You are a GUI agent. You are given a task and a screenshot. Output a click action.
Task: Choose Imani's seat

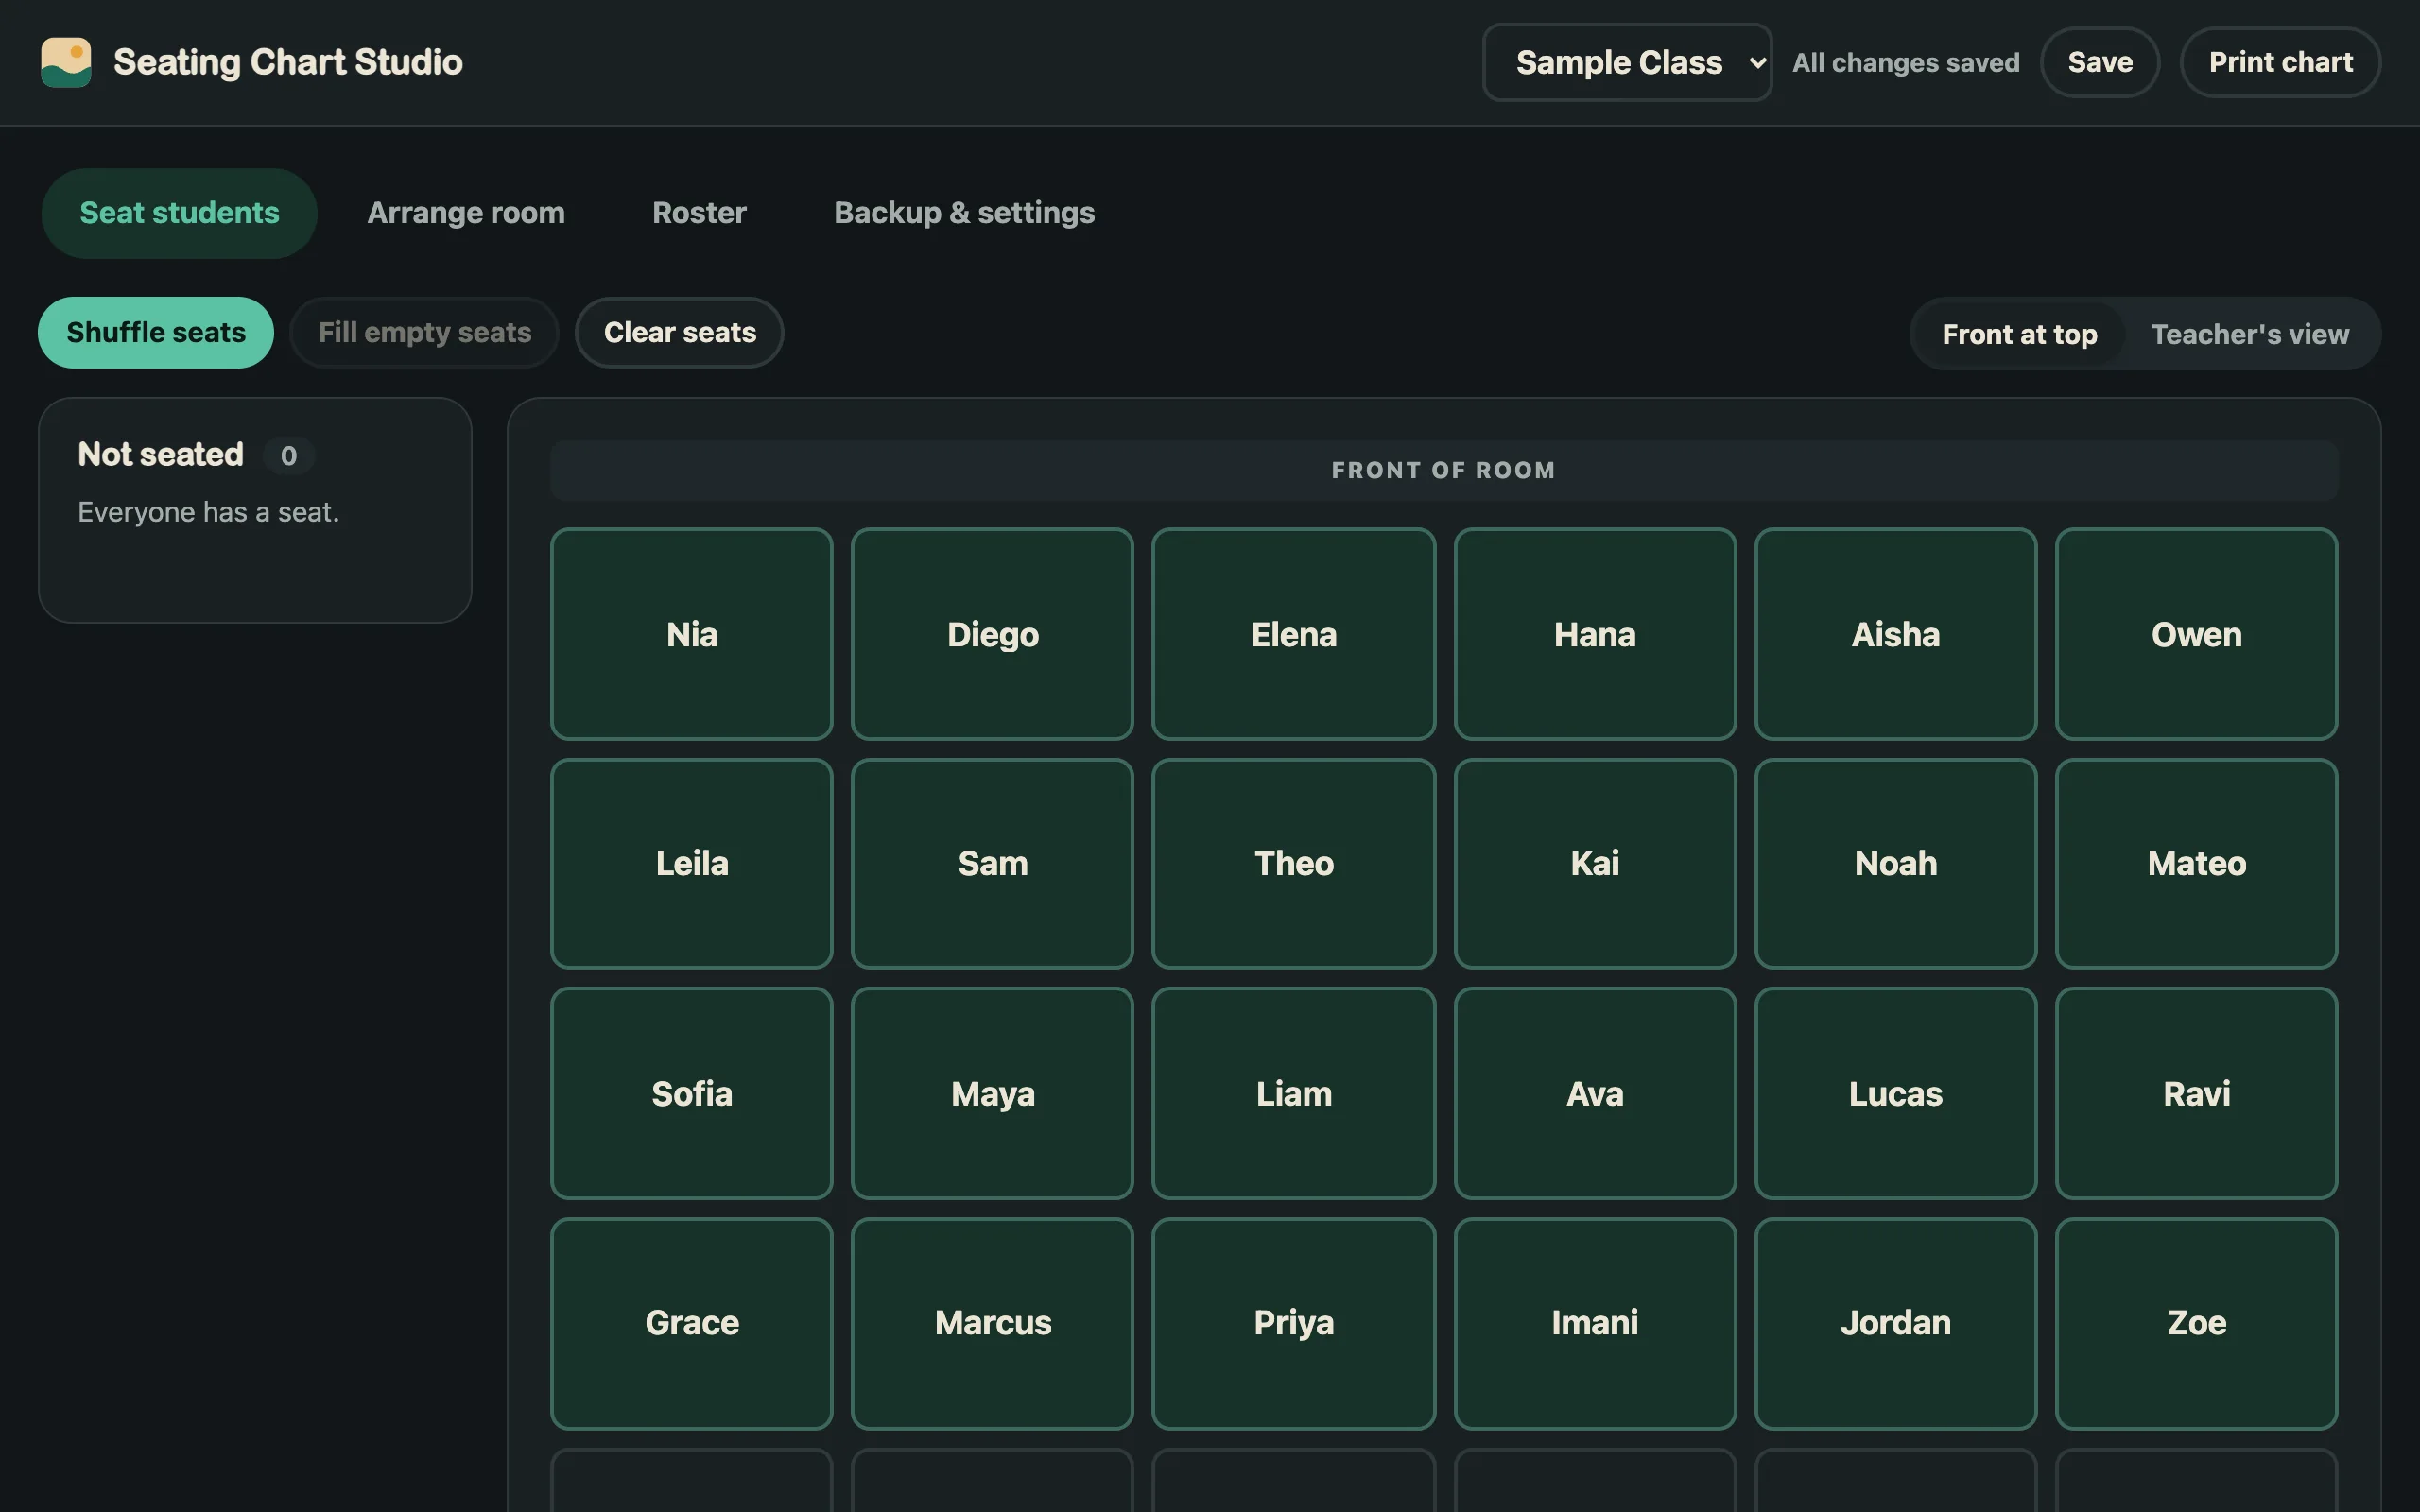point(1594,1323)
